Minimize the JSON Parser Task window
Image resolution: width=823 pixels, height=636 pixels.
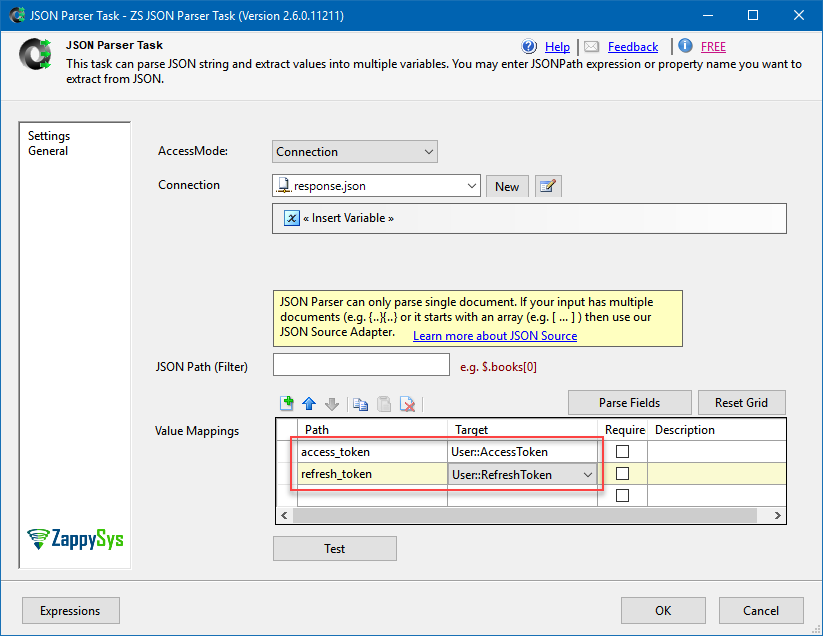pos(708,15)
